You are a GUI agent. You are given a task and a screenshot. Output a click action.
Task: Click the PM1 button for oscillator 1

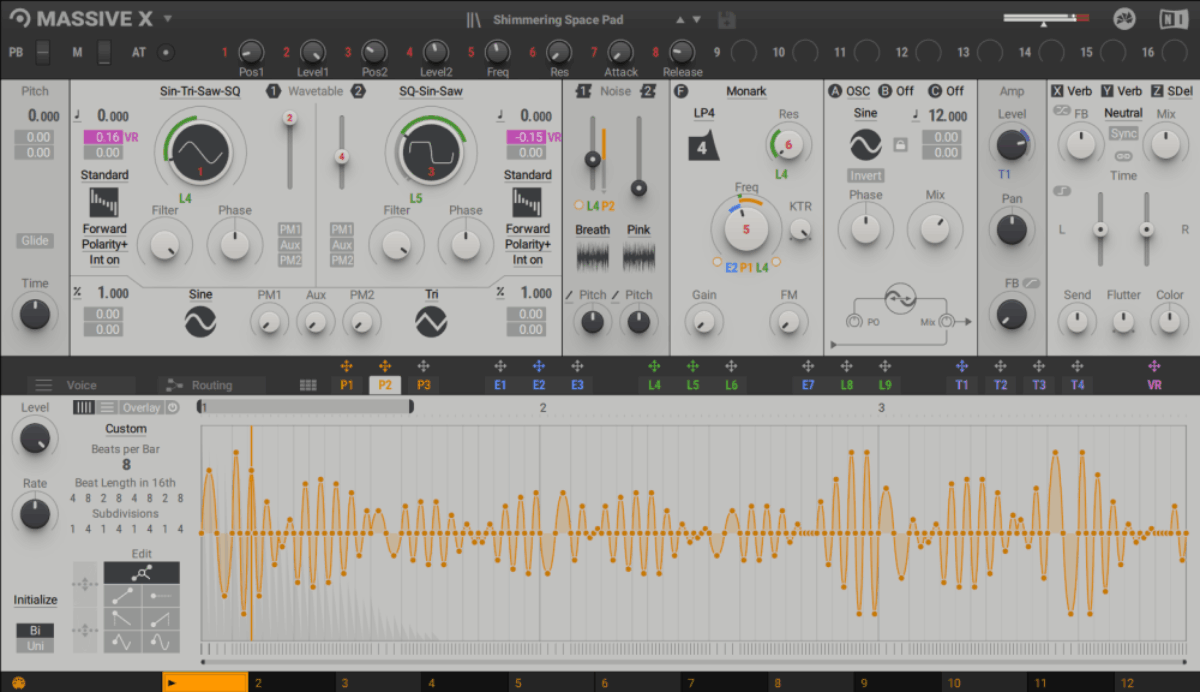click(290, 230)
